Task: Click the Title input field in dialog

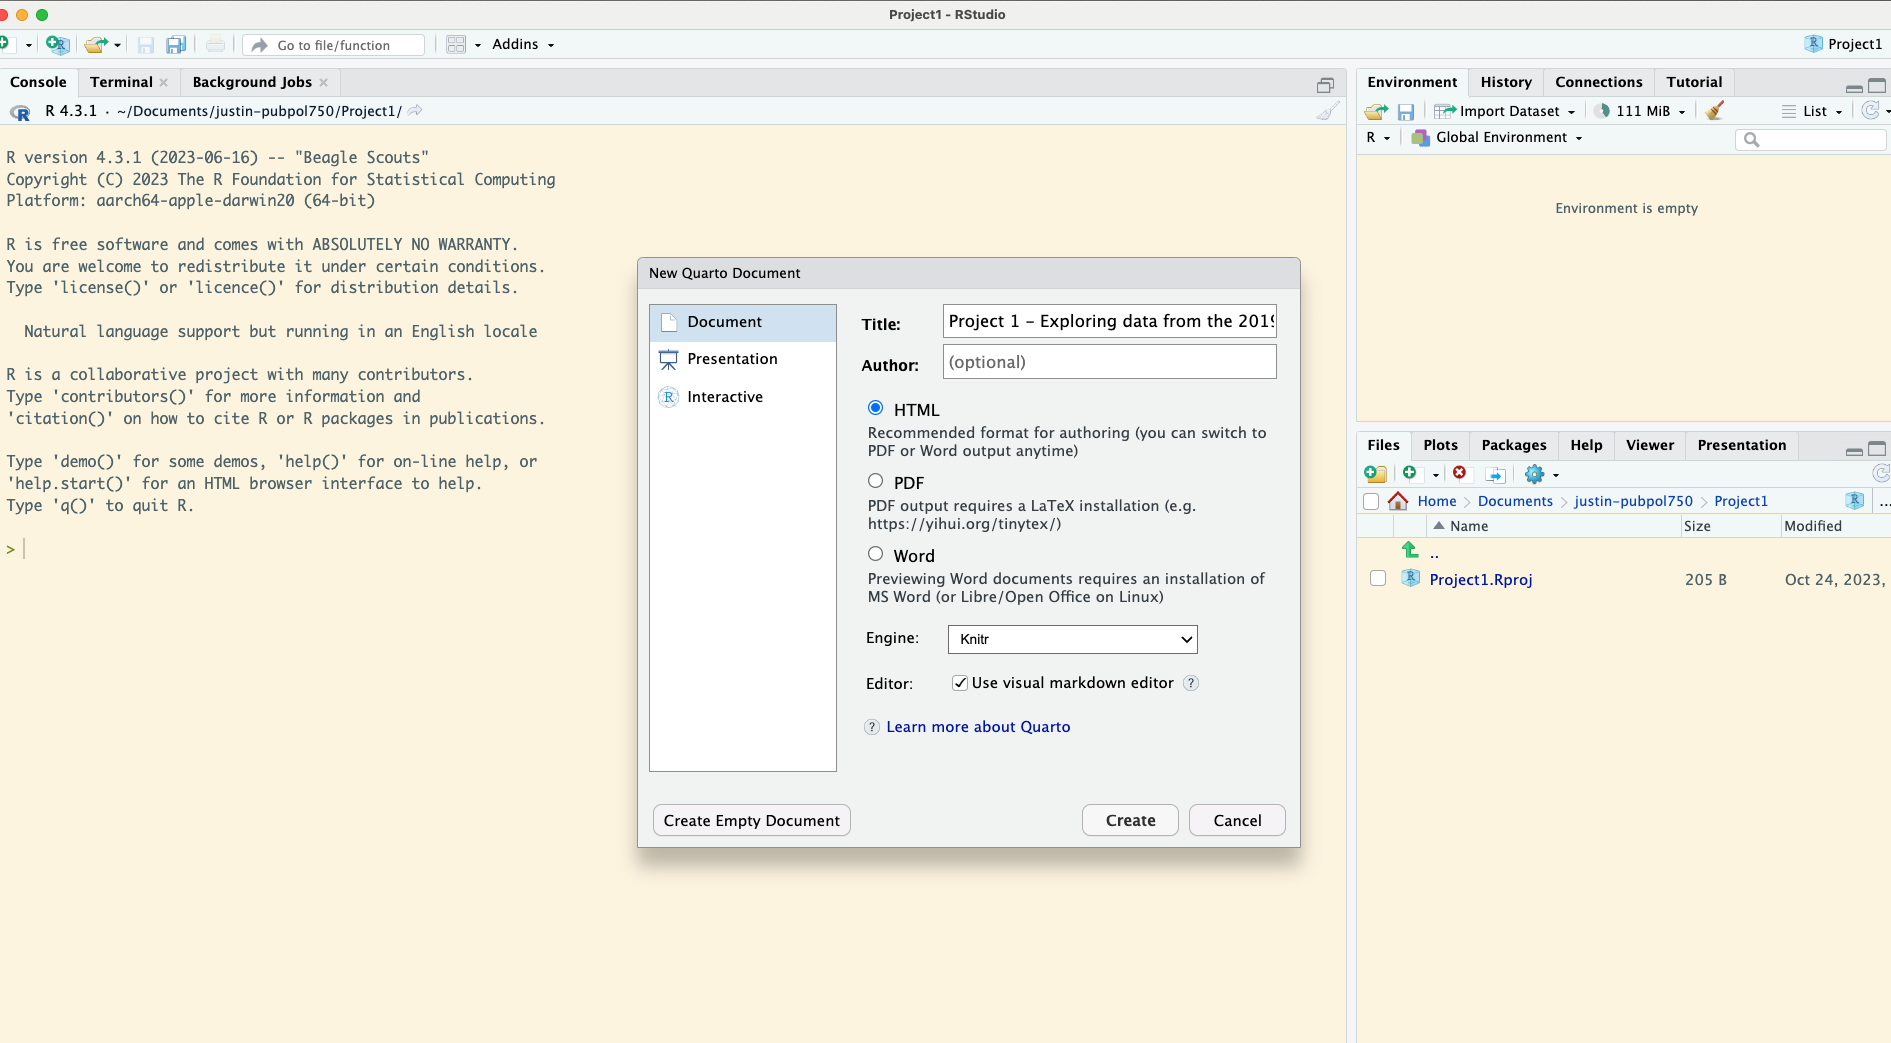Action: [x=1109, y=321]
